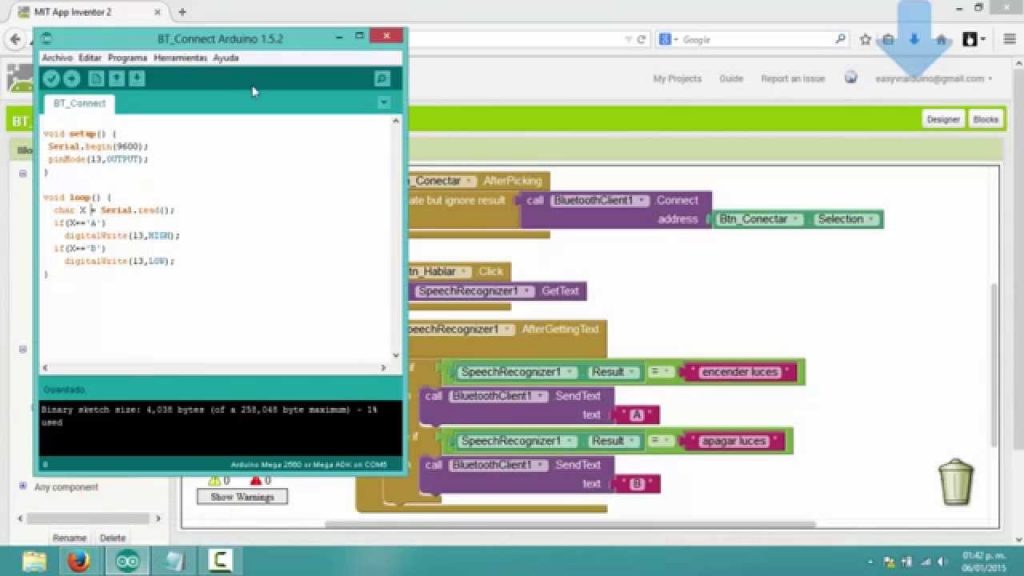Click the blocks workspace vertical scrollbar
The height and width of the screenshot is (576, 1024).
pos(994,364)
